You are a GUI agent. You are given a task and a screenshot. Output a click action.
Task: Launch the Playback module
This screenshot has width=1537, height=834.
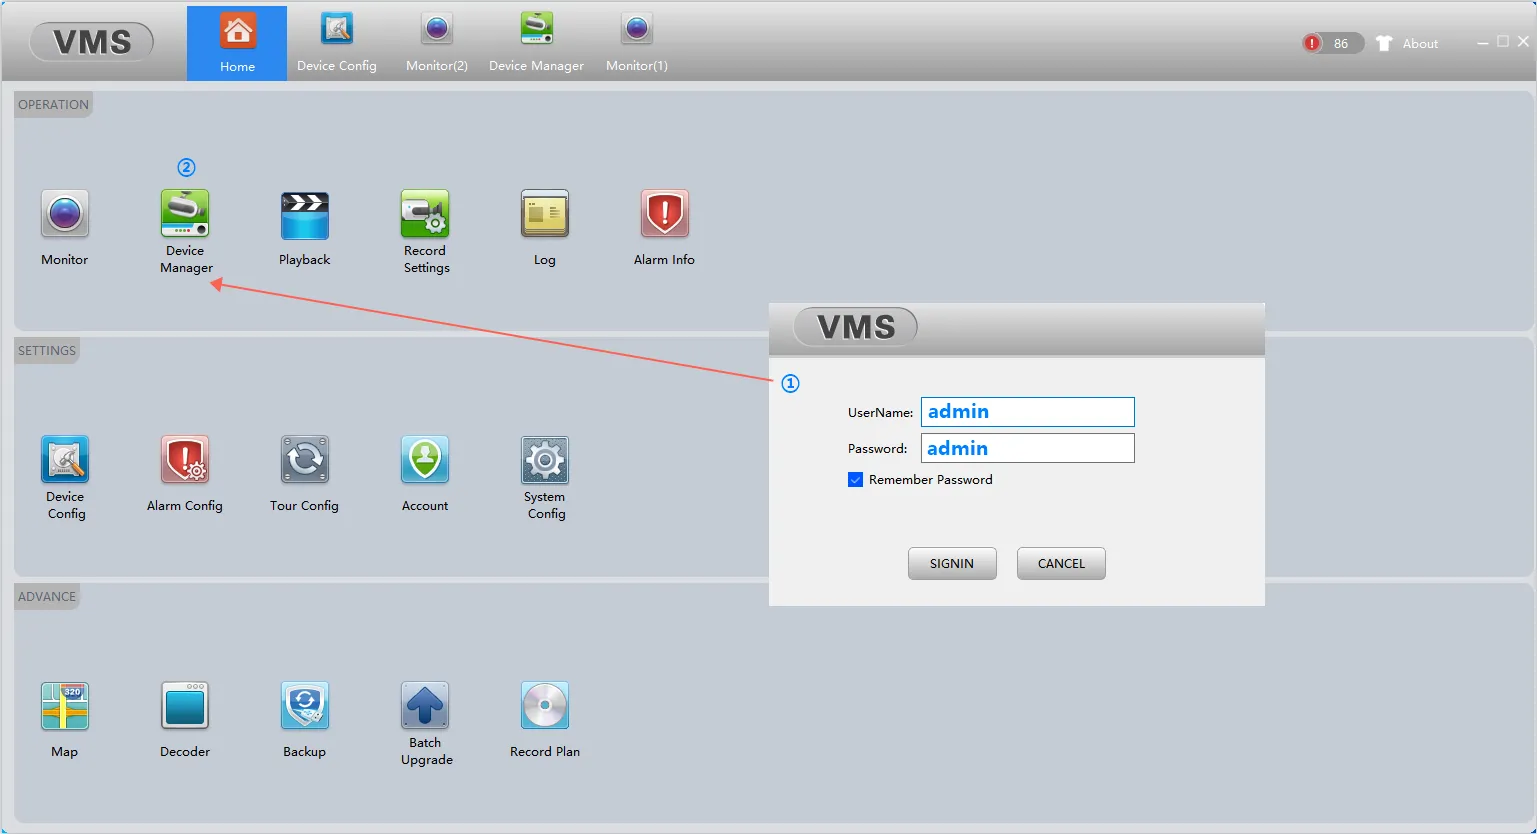pyautogui.click(x=305, y=214)
